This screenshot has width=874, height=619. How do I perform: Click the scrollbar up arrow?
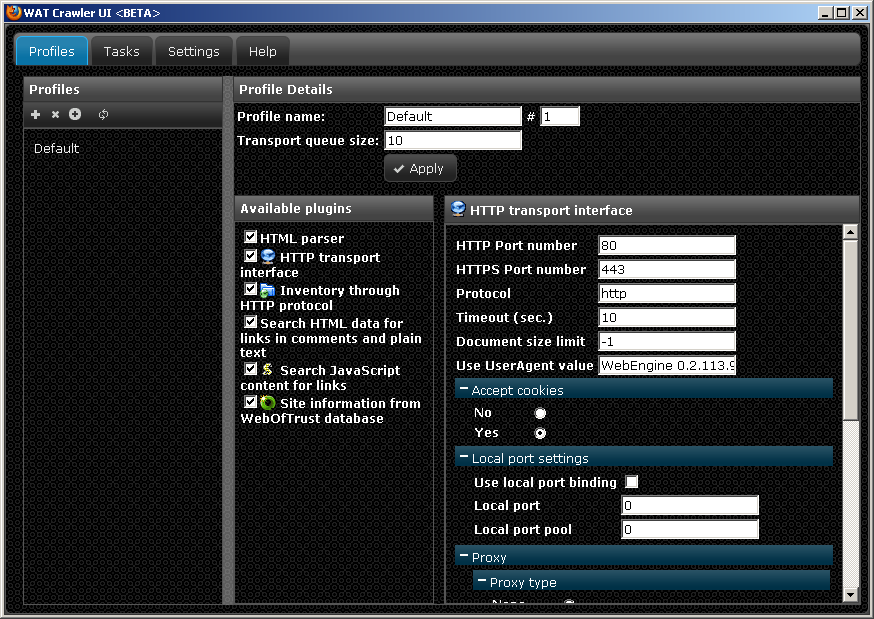[850, 231]
